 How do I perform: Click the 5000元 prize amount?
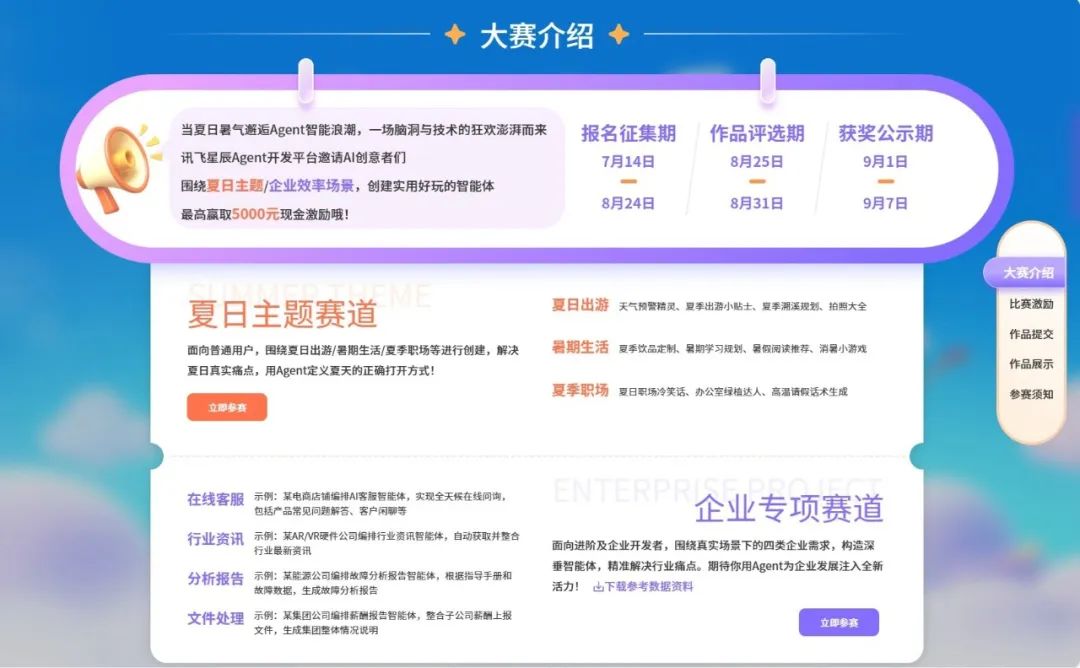pos(255,214)
